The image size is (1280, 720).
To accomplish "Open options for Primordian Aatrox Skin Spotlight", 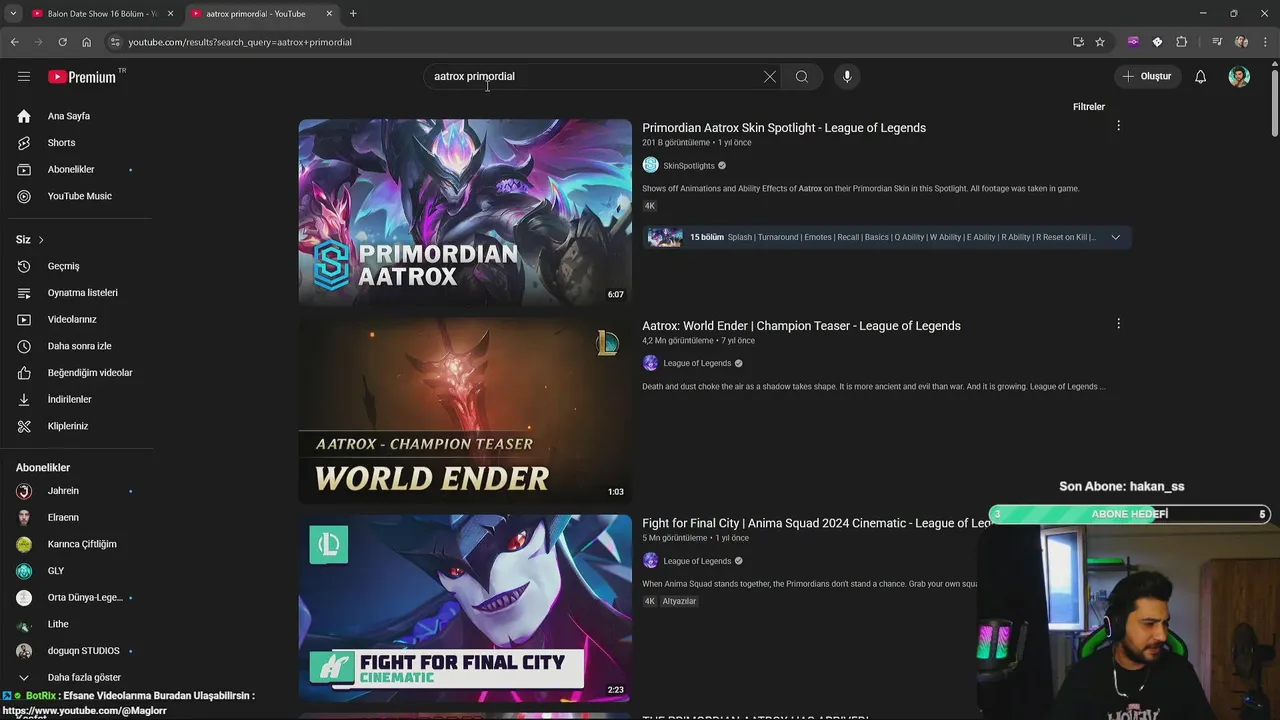I will click(x=1118, y=126).
